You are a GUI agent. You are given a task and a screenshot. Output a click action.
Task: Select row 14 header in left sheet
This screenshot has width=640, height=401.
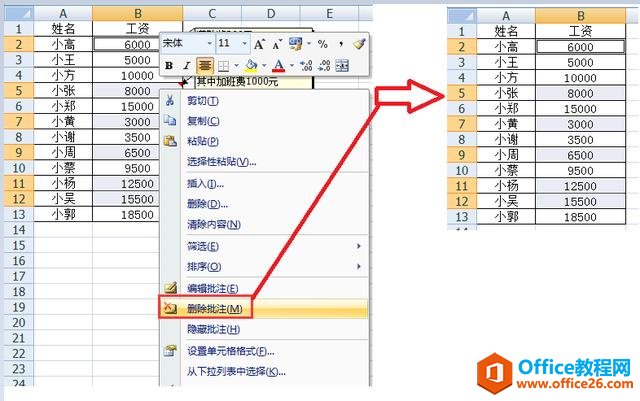tap(19, 230)
